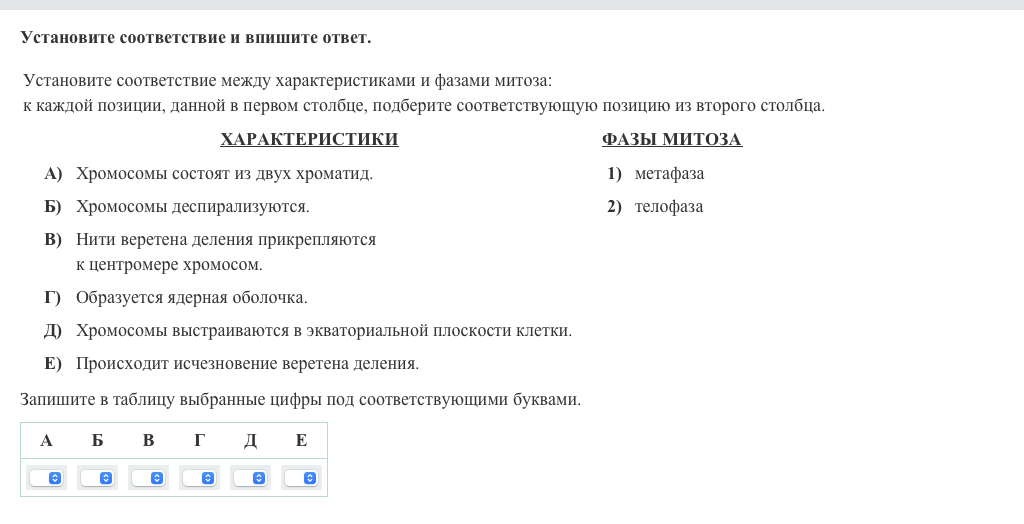Click statement 'Хромосомы деспирализуются'
This screenshot has width=1024, height=524.
192,207
